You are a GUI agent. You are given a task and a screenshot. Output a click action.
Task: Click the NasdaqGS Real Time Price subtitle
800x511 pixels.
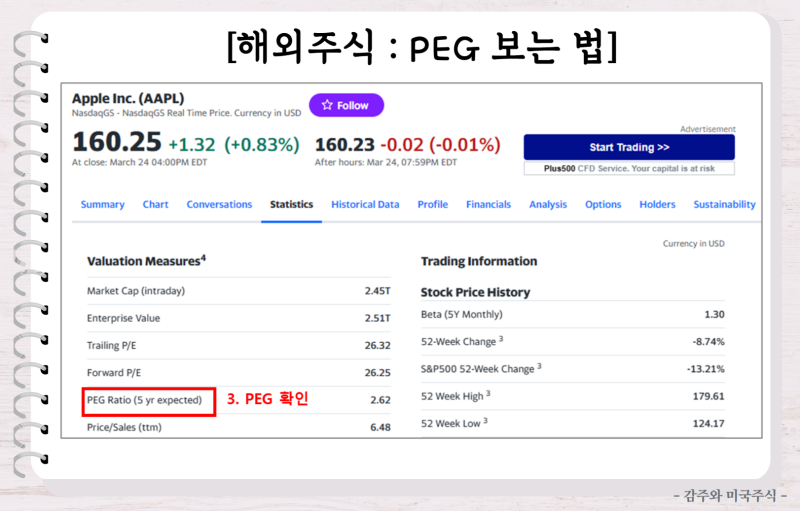pyautogui.click(x=187, y=113)
